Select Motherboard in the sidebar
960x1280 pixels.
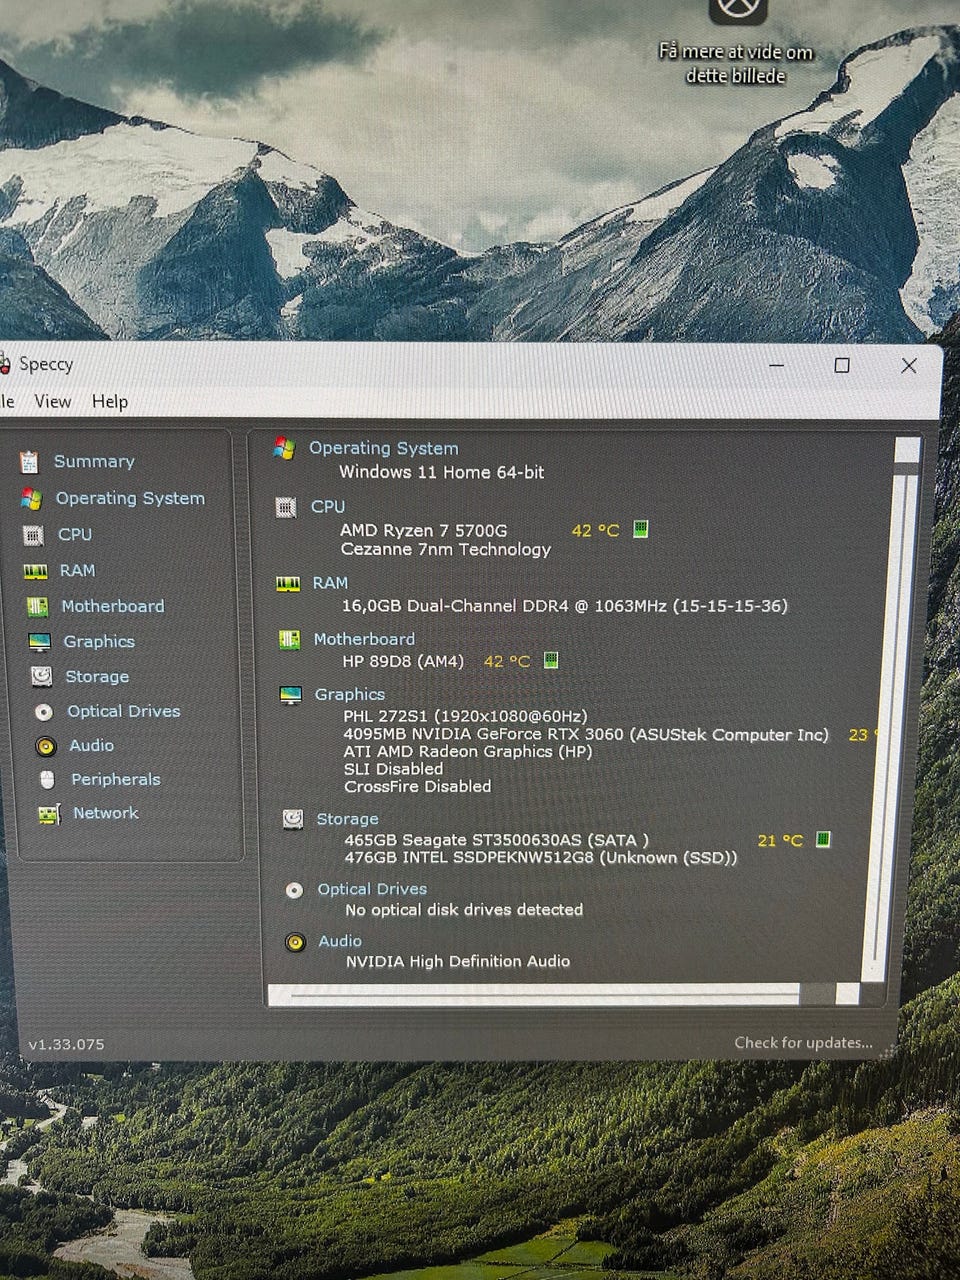113,606
